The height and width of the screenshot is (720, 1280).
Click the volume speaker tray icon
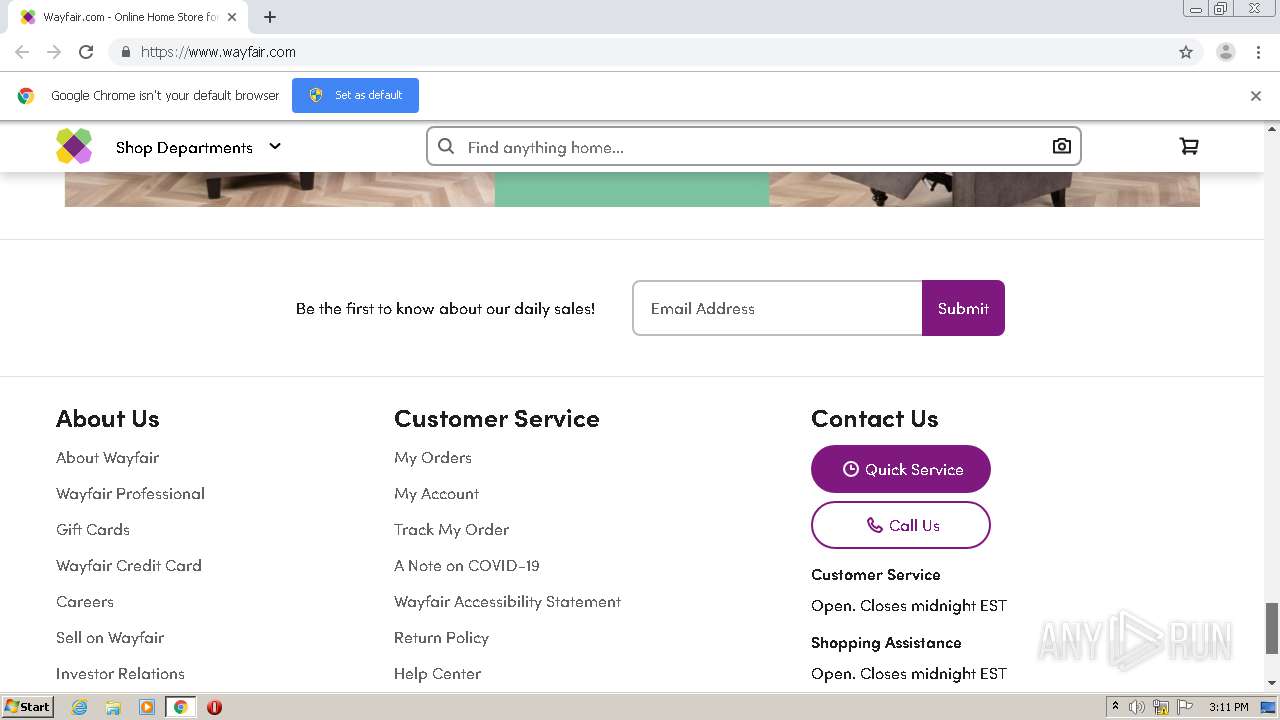tap(1137, 707)
